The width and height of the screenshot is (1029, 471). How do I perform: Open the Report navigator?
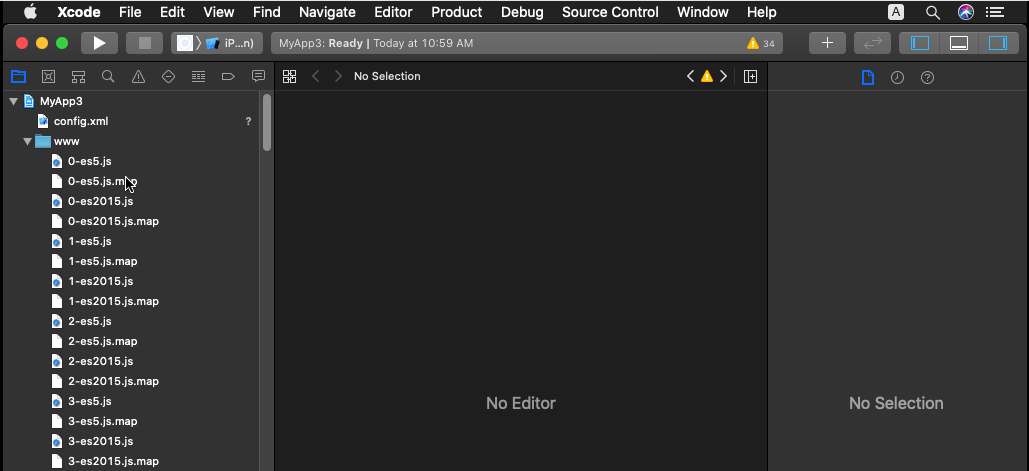(259, 77)
